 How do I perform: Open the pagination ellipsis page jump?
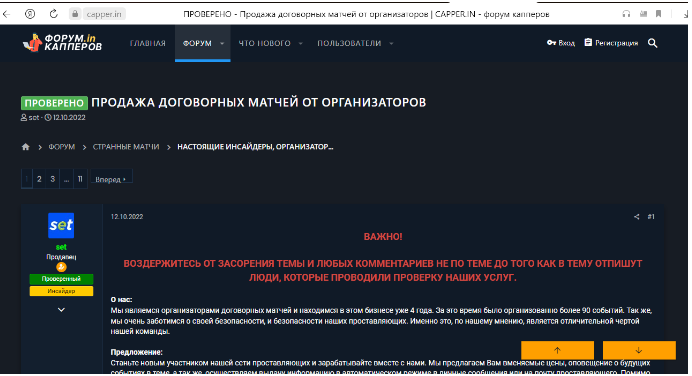tap(66, 179)
